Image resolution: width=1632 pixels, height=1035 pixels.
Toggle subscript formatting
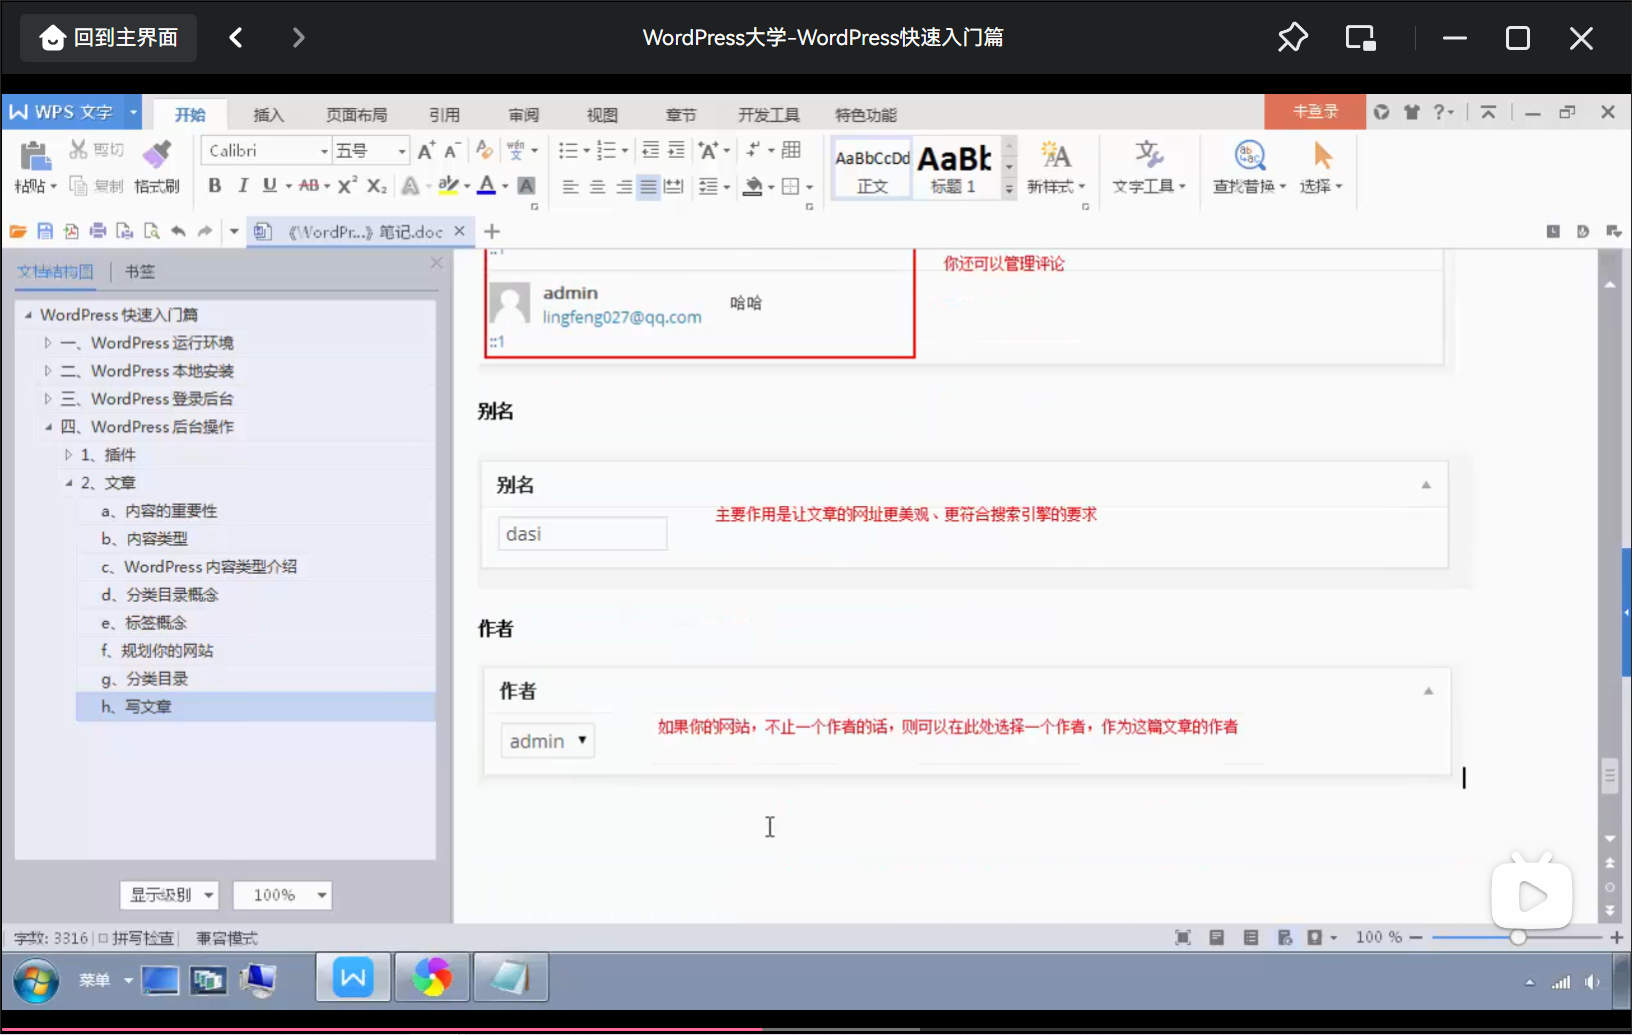point(376,185)
